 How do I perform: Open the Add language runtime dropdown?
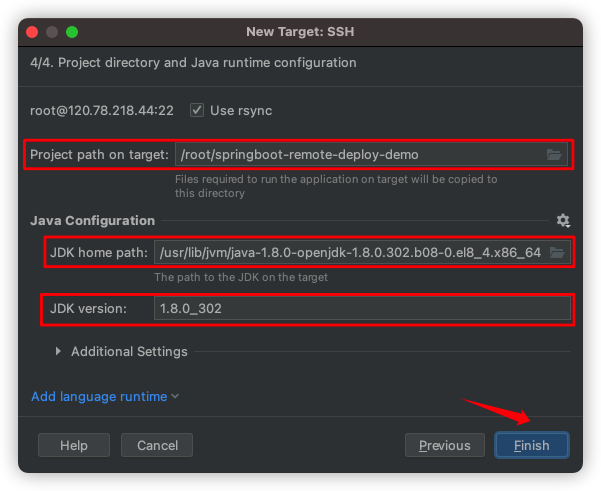(x=105, y=397)
